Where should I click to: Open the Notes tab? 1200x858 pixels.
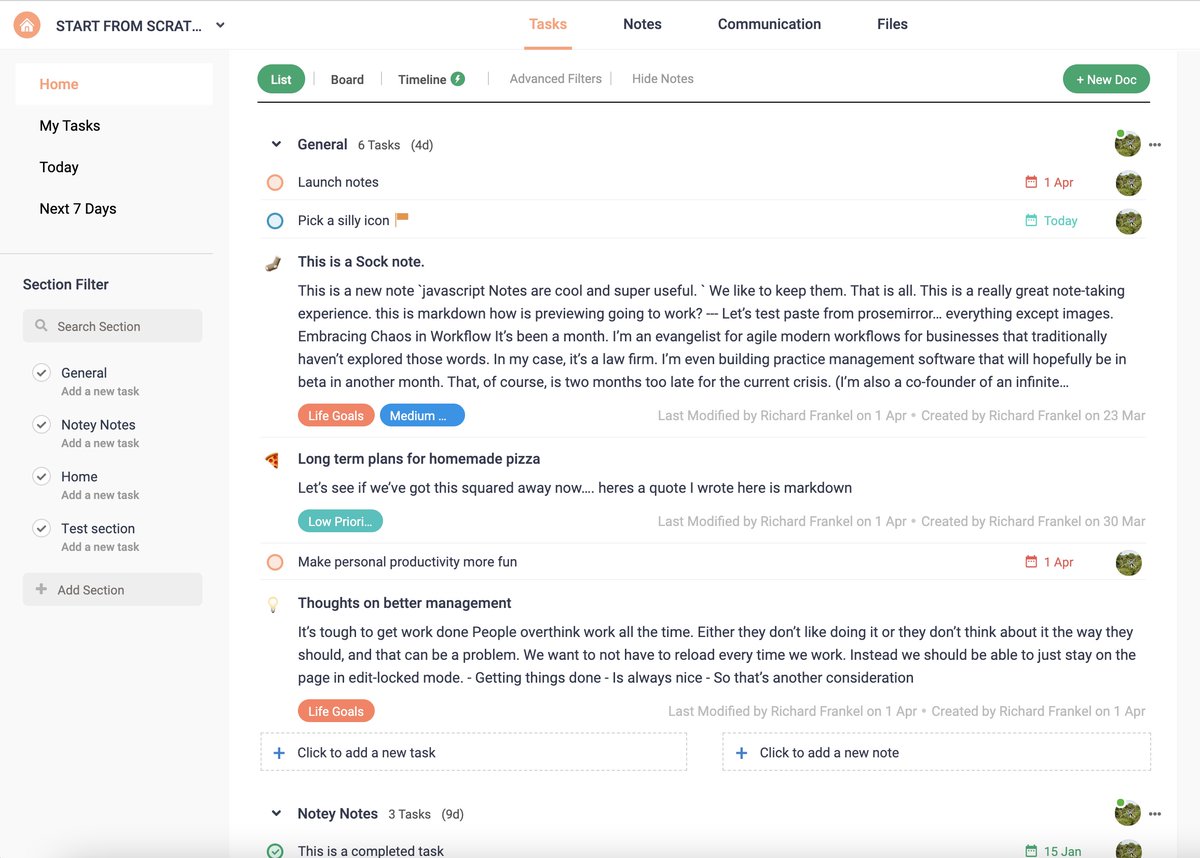641,23
